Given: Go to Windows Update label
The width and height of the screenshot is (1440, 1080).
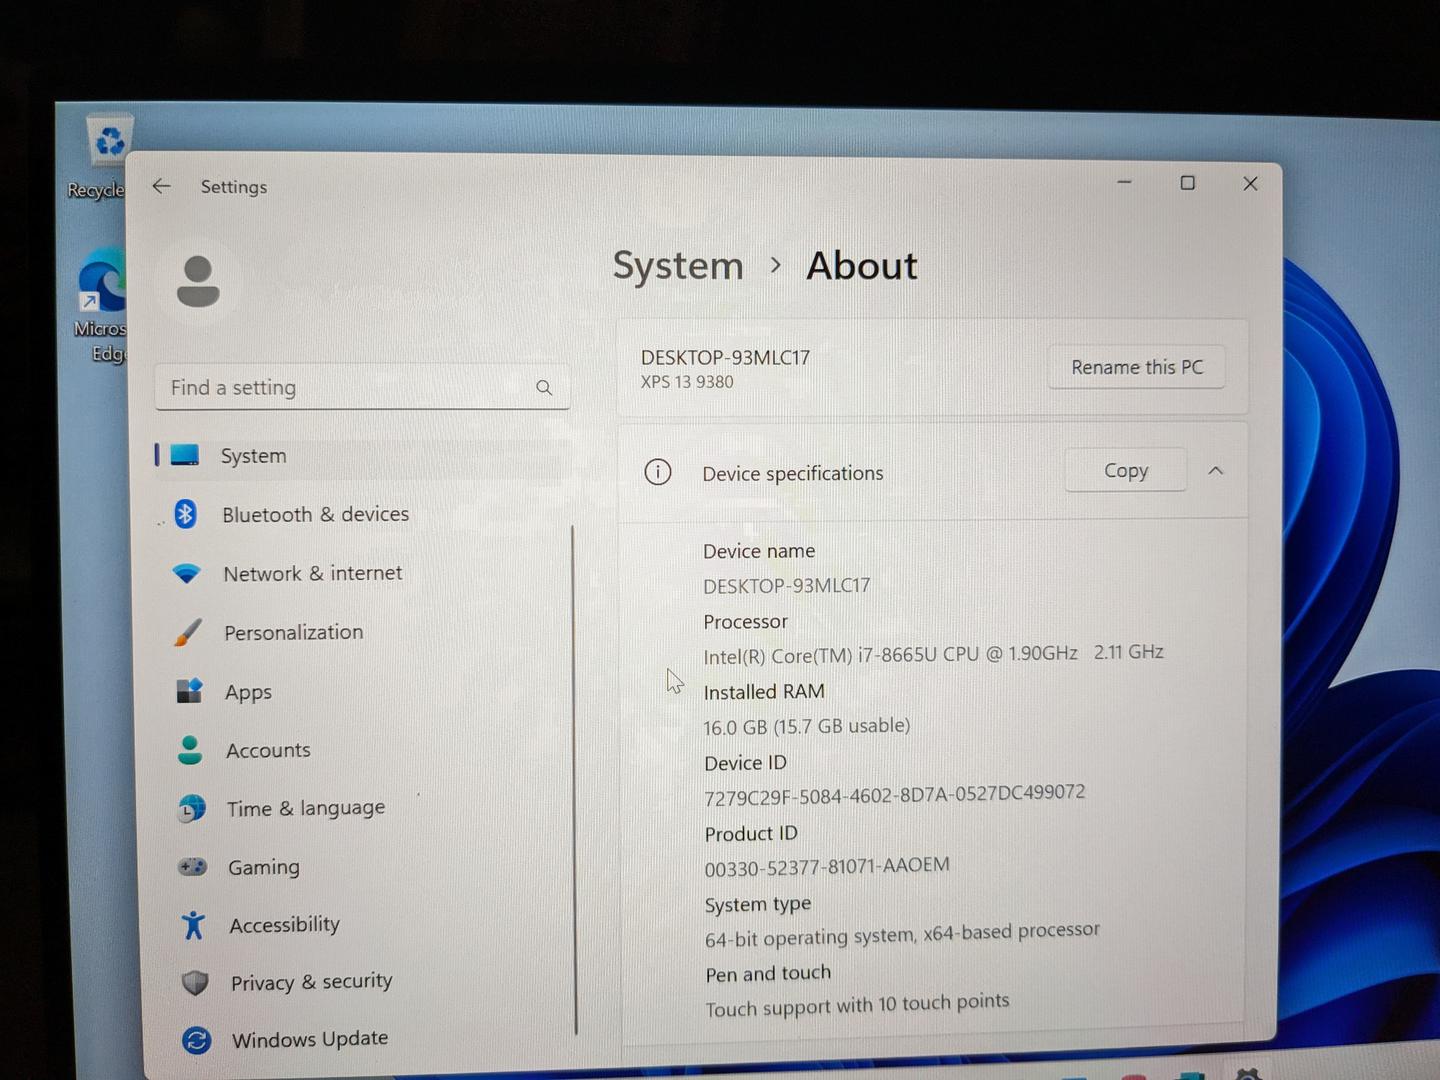Looking at the screenshot, I should [310, 1039].
